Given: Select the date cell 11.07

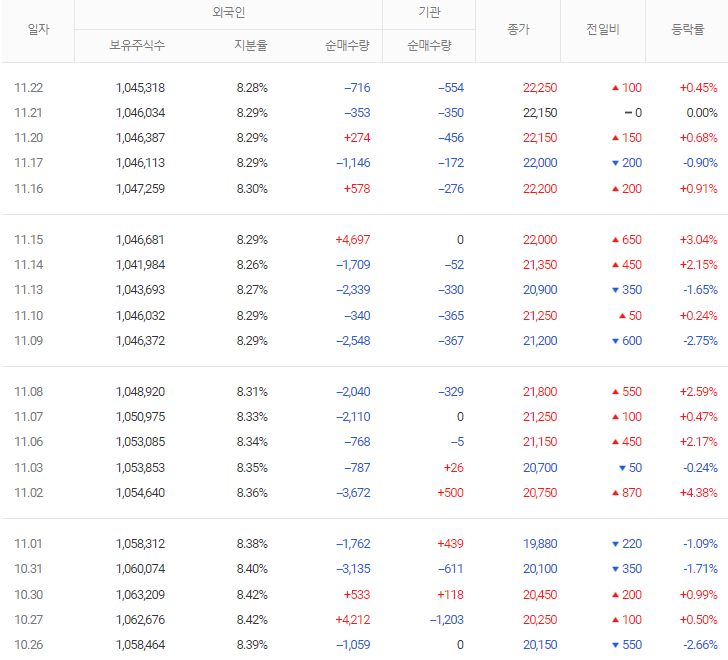Looking at the screenshot, I should click(x=29, y=417).
